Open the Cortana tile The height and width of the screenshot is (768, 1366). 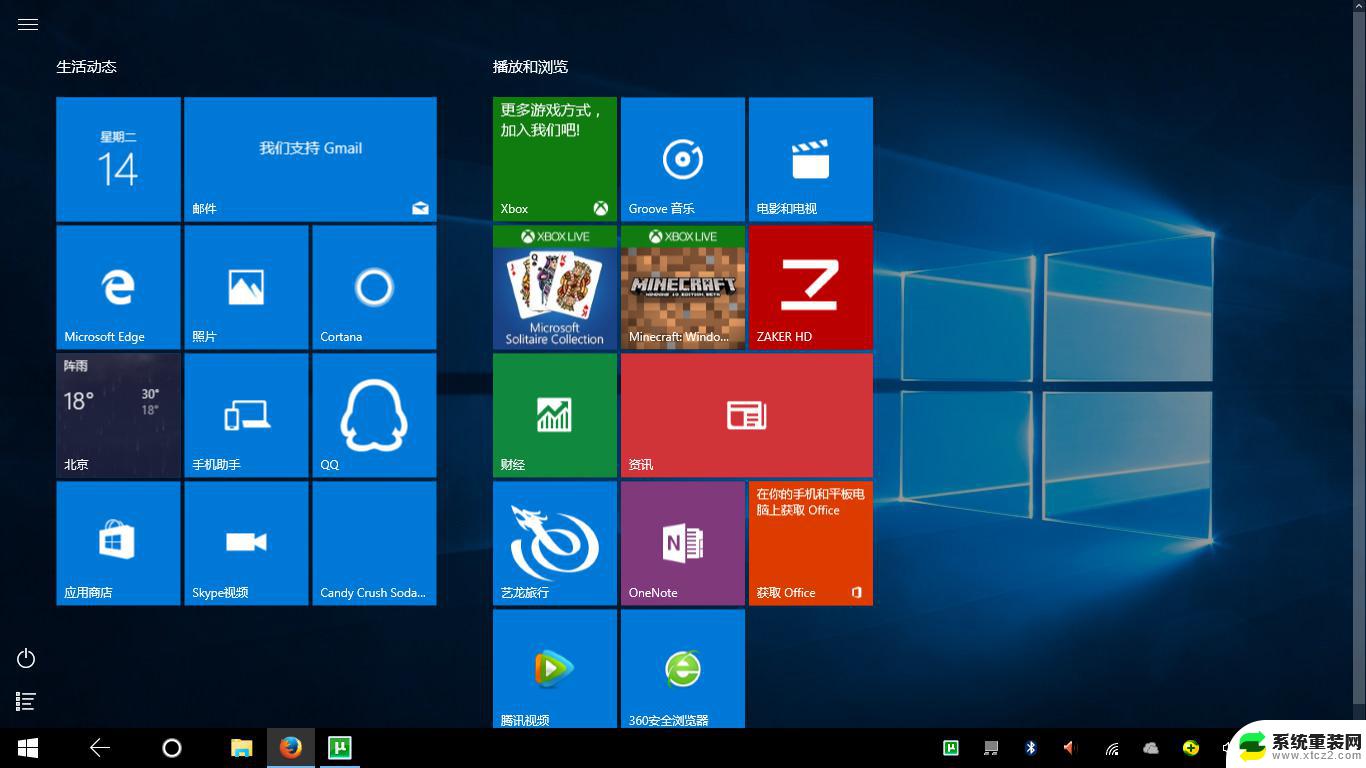coord(374,287)
